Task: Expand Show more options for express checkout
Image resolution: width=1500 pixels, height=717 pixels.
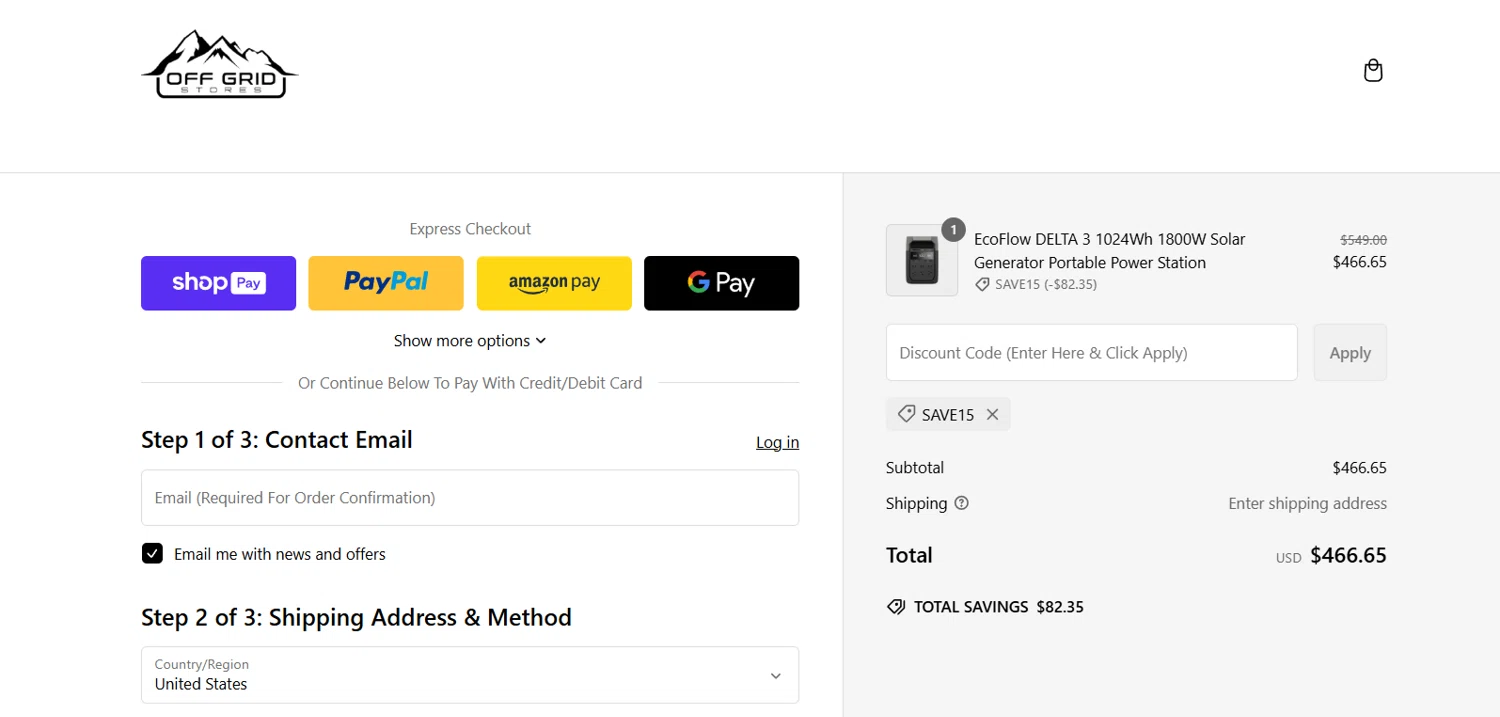Action: (470, 341)
